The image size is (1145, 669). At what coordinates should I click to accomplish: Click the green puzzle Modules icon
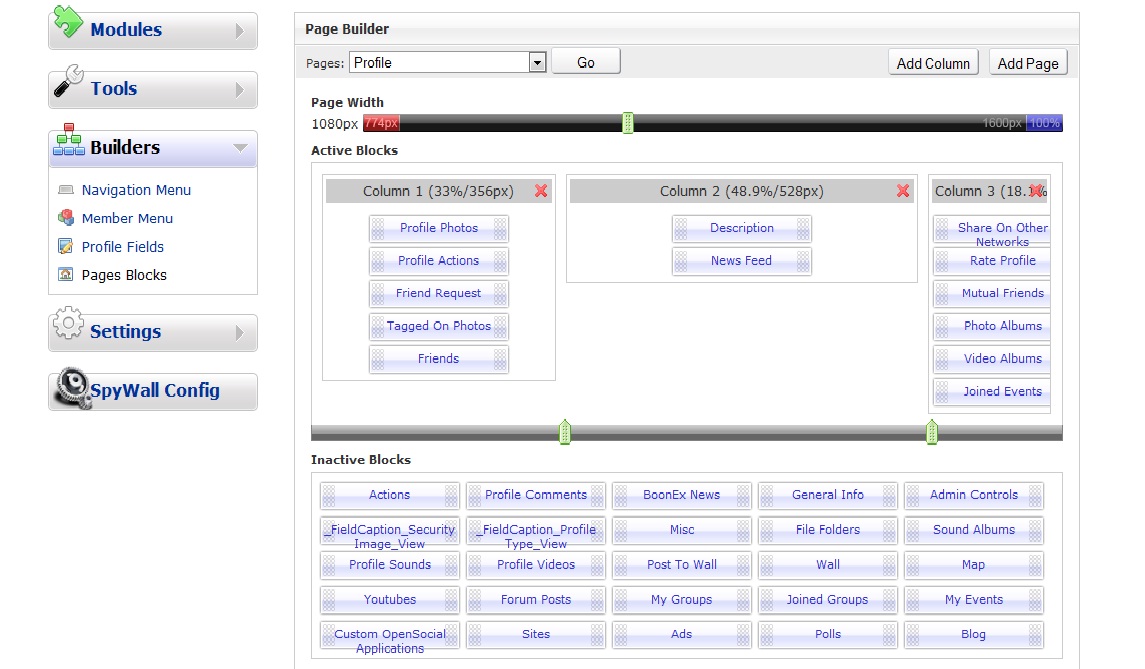(68, 21)
